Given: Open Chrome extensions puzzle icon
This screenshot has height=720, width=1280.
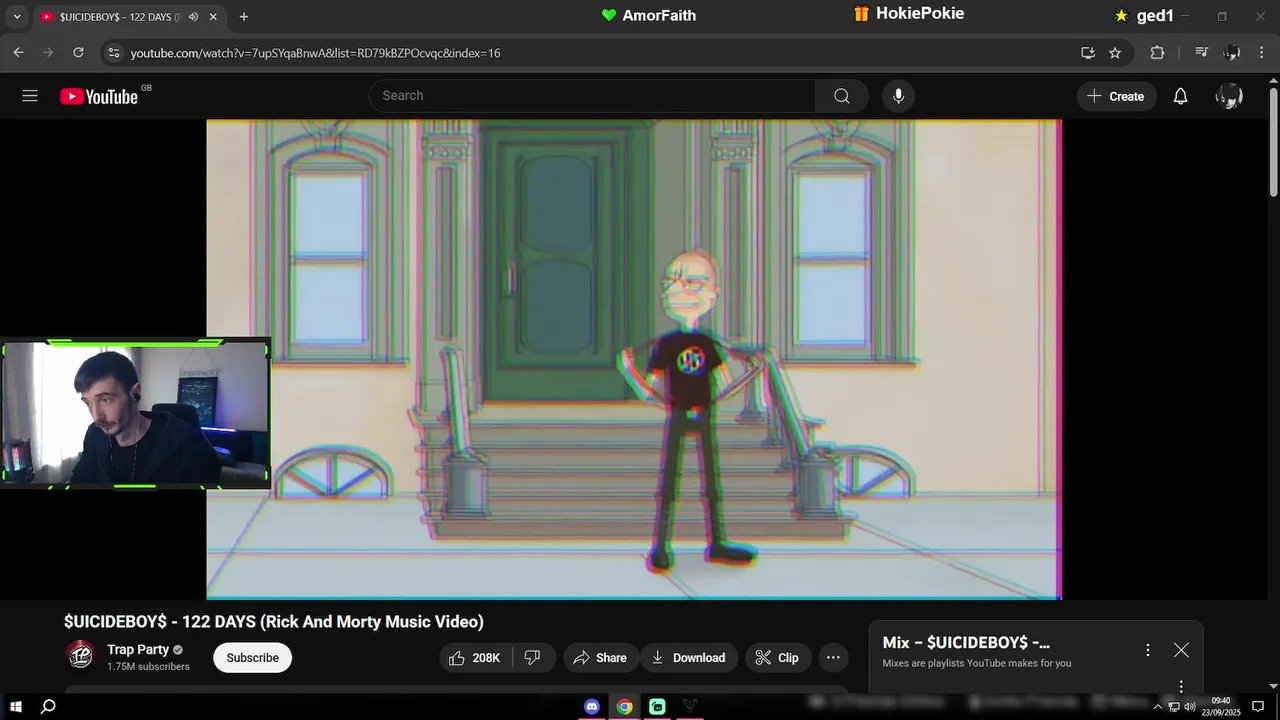Looking at the screenshot, I should pos(1157,52).
